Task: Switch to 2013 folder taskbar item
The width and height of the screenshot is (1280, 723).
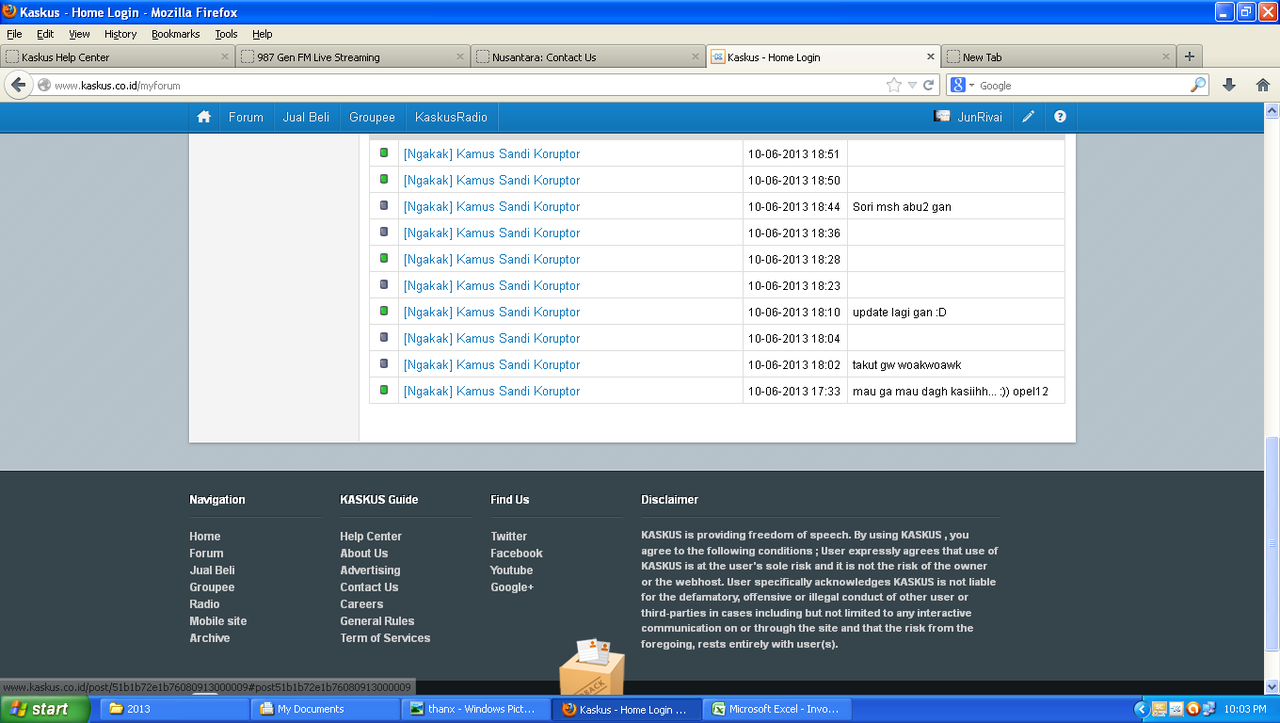Action: pyautogui.click(x=175, y=709)
